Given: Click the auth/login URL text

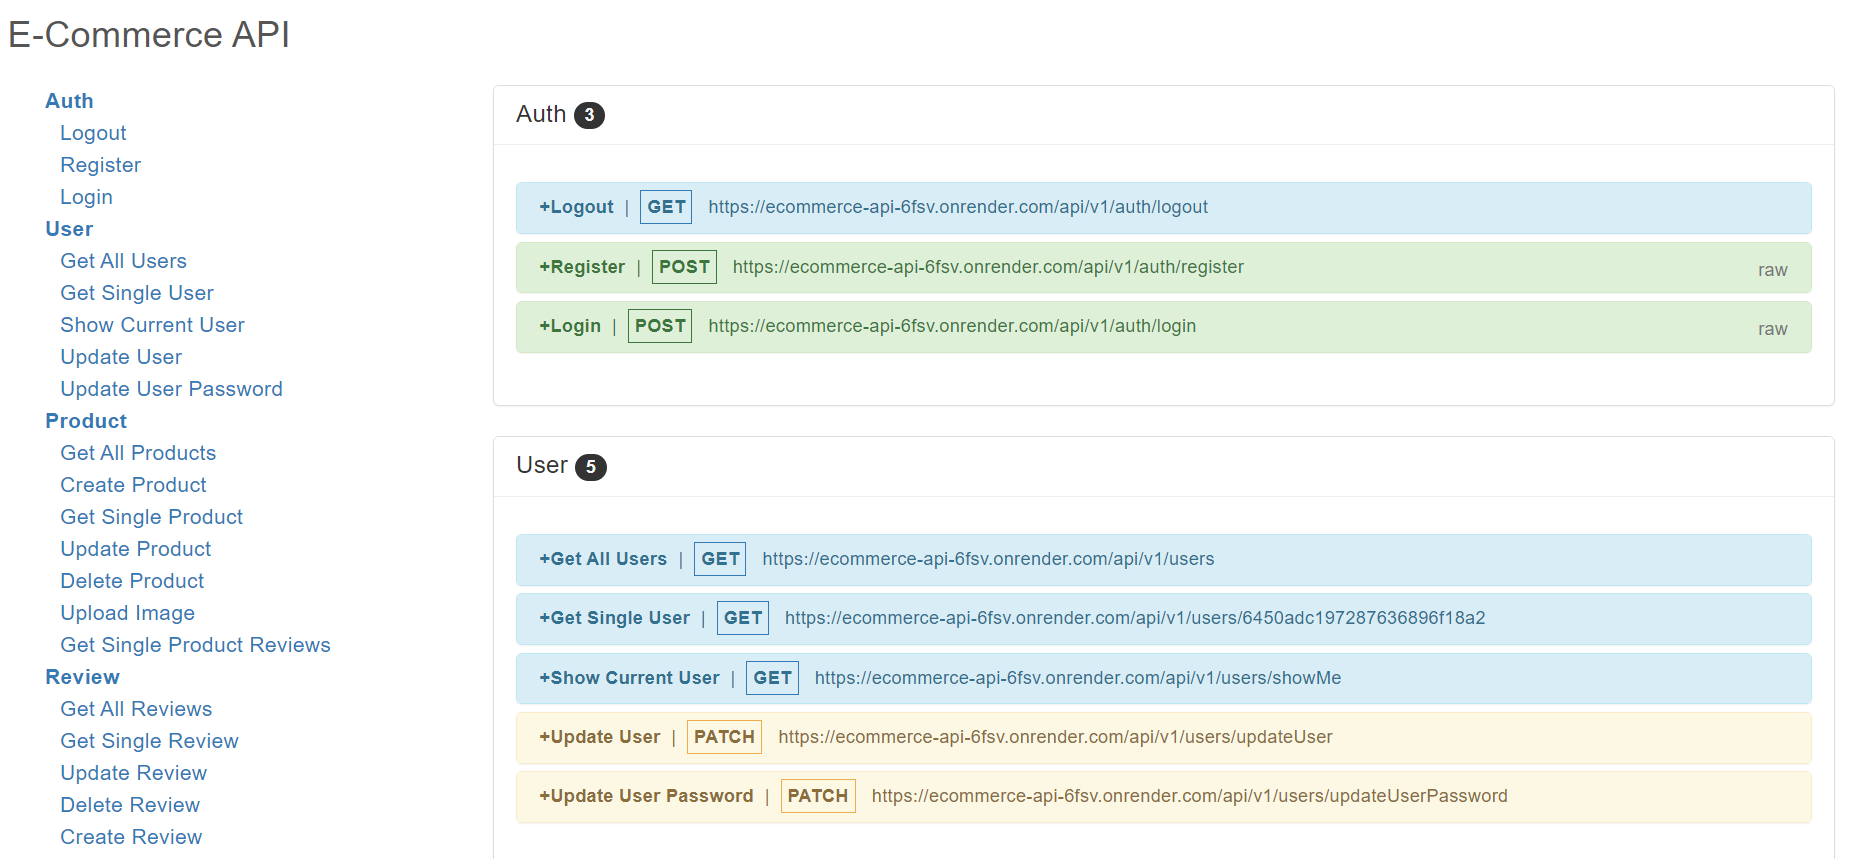Looking at the screenshot, I should (x=952, y=326).
